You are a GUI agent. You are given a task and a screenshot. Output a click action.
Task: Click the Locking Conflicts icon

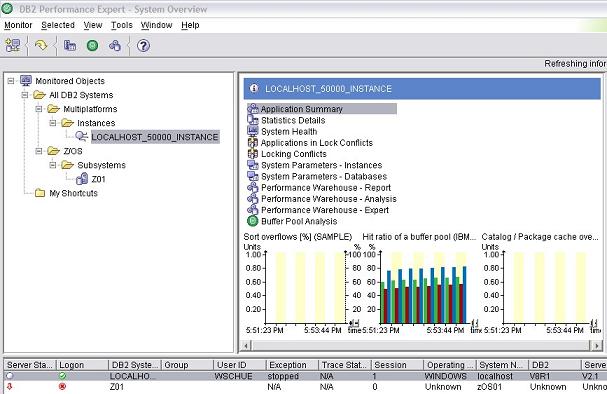click(253, 154)
